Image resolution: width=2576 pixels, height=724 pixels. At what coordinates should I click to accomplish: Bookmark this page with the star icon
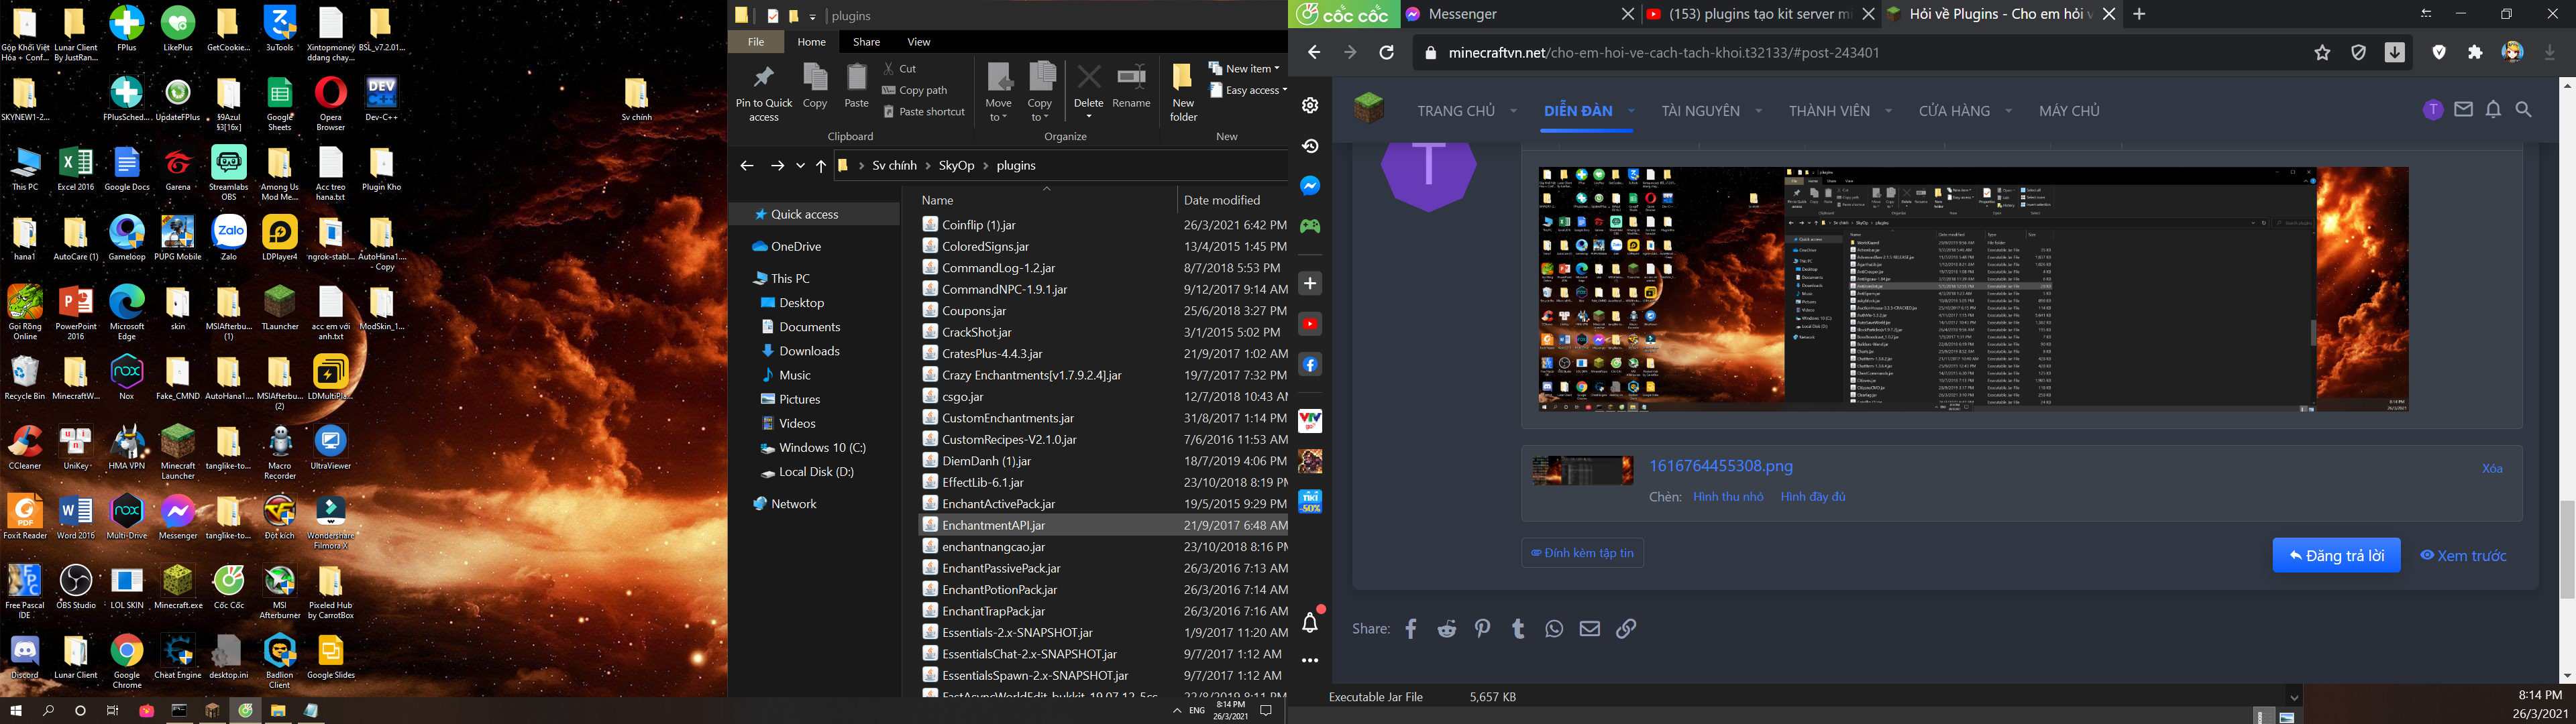click(x=2322, y=53)
